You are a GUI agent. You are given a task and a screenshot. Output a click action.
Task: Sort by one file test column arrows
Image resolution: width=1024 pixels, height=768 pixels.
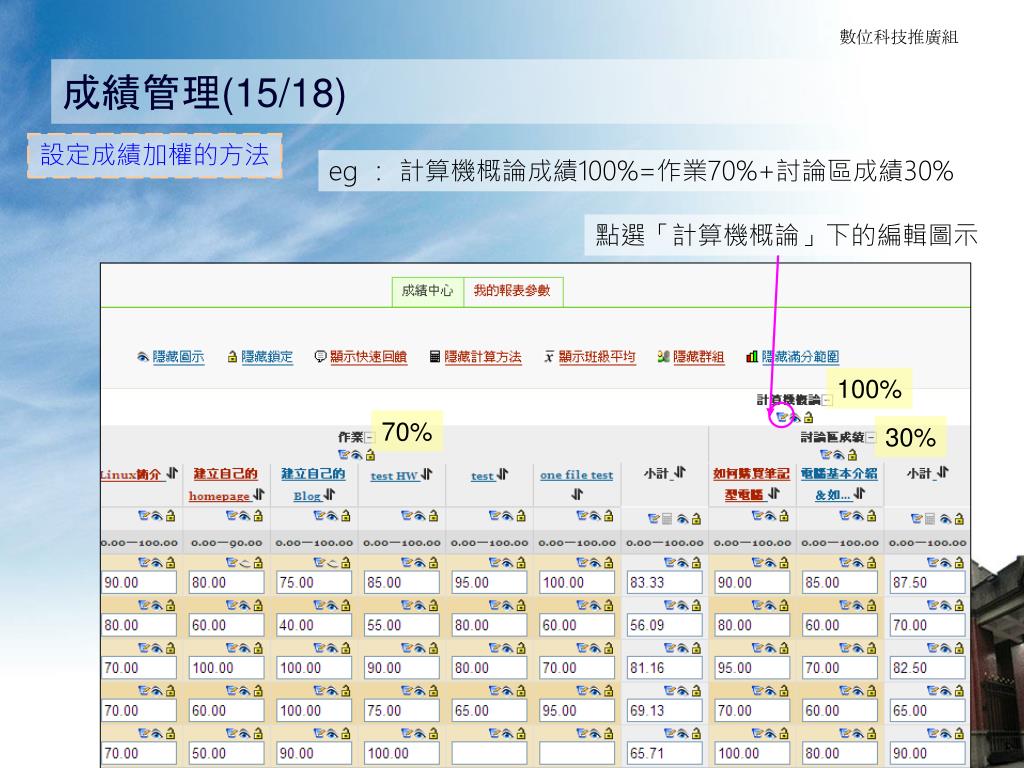(577, 494)
